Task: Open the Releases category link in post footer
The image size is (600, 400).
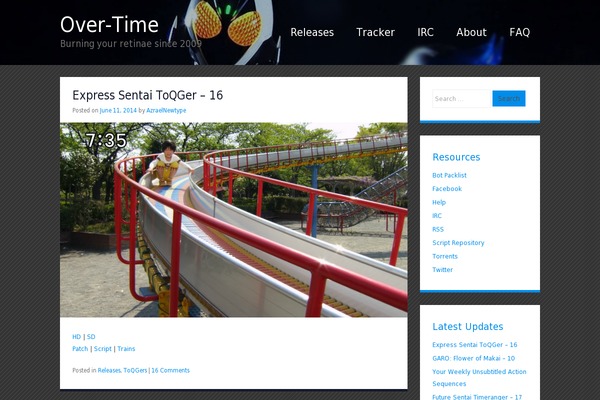Action: click(x=109, y=370)
